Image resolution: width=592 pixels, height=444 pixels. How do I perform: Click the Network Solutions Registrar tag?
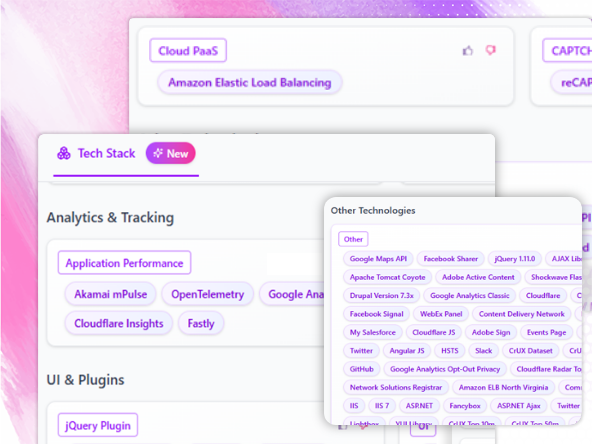396,387
